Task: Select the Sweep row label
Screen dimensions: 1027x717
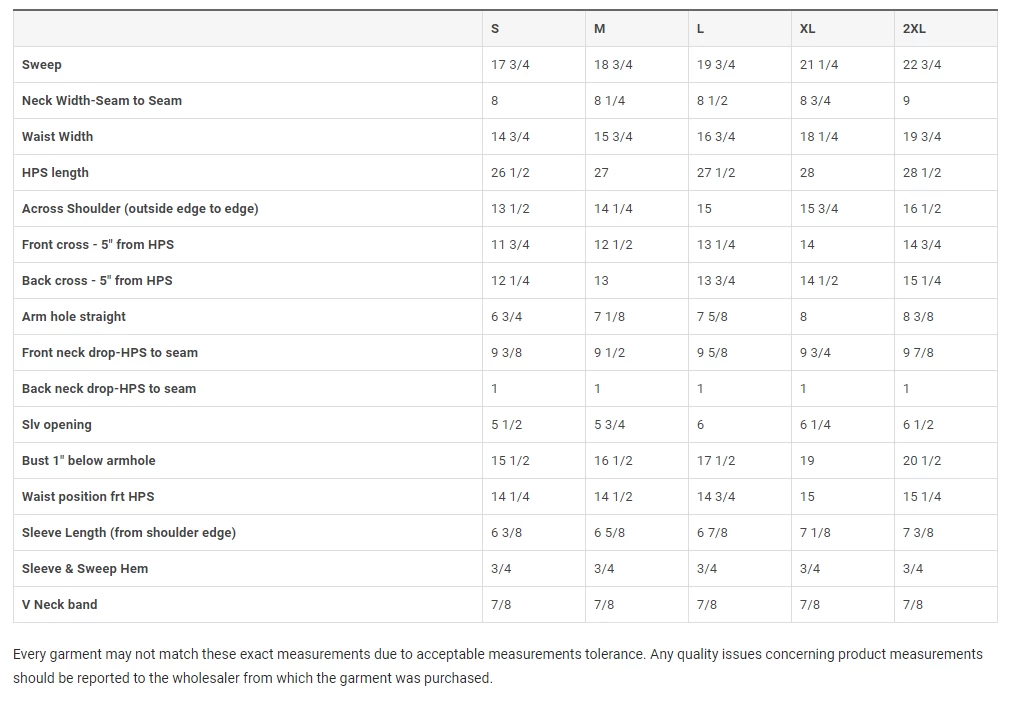Action: pyautogui.click(x=42, y=65)
